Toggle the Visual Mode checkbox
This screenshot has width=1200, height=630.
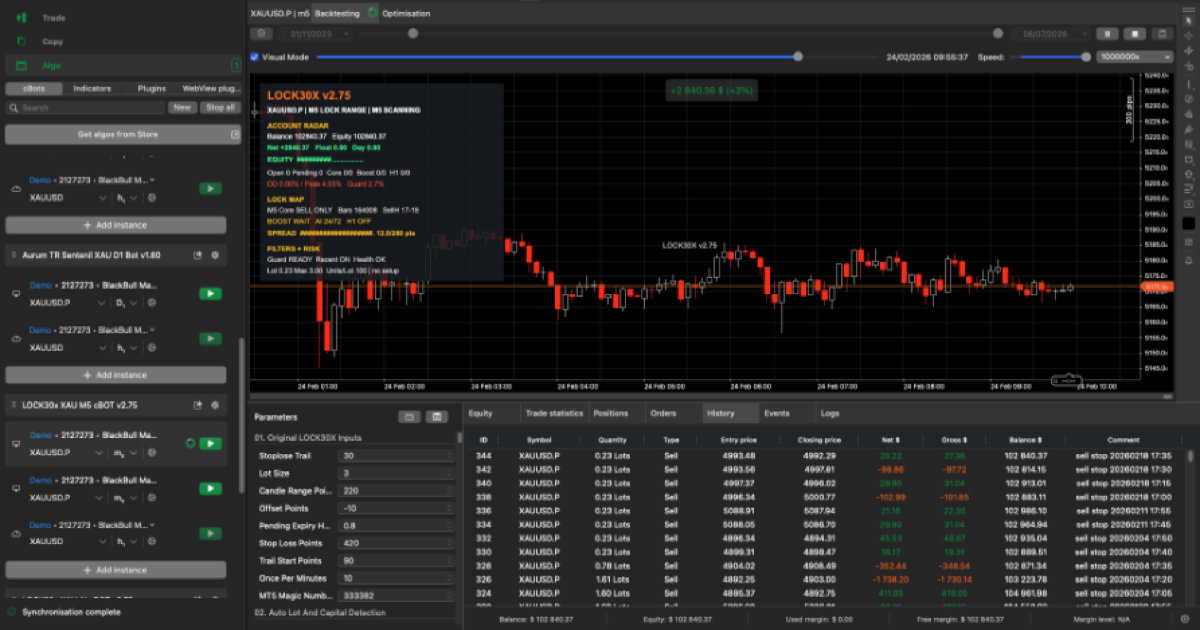pyautogui.click(x=254, y=57)
